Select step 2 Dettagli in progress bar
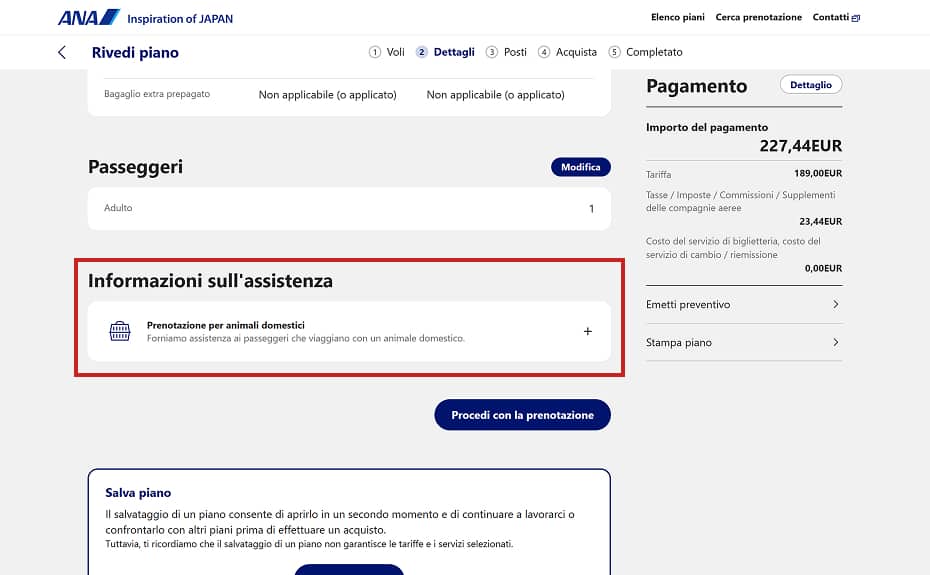The height and width of the screenshot is (575, 930). click(x=446, y=52)
